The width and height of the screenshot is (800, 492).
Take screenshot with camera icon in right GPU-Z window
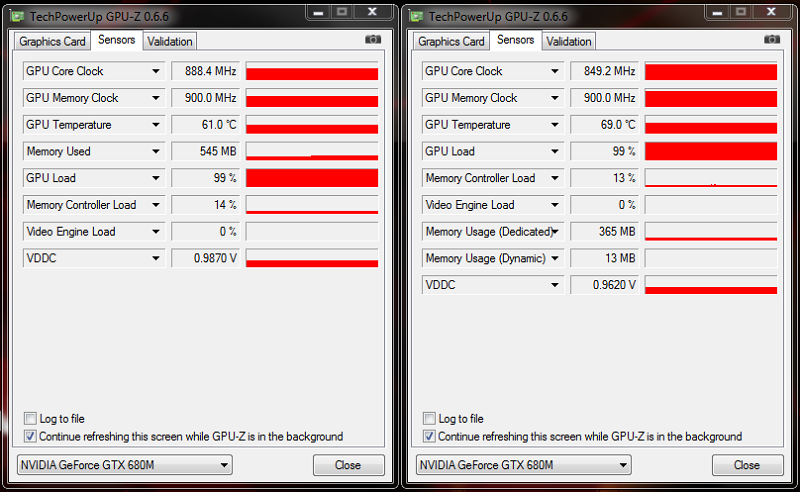point(772,39)
